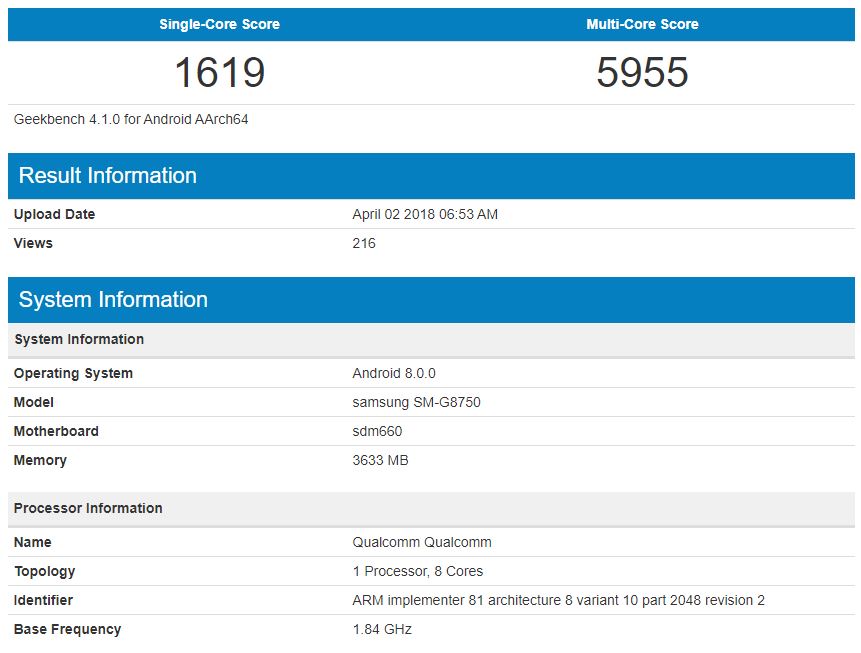Click the Memory value 3633 MB
Image resolution: width=861 pixels, height=653 pixels.
pyautogui.click(x=381, y=460)
